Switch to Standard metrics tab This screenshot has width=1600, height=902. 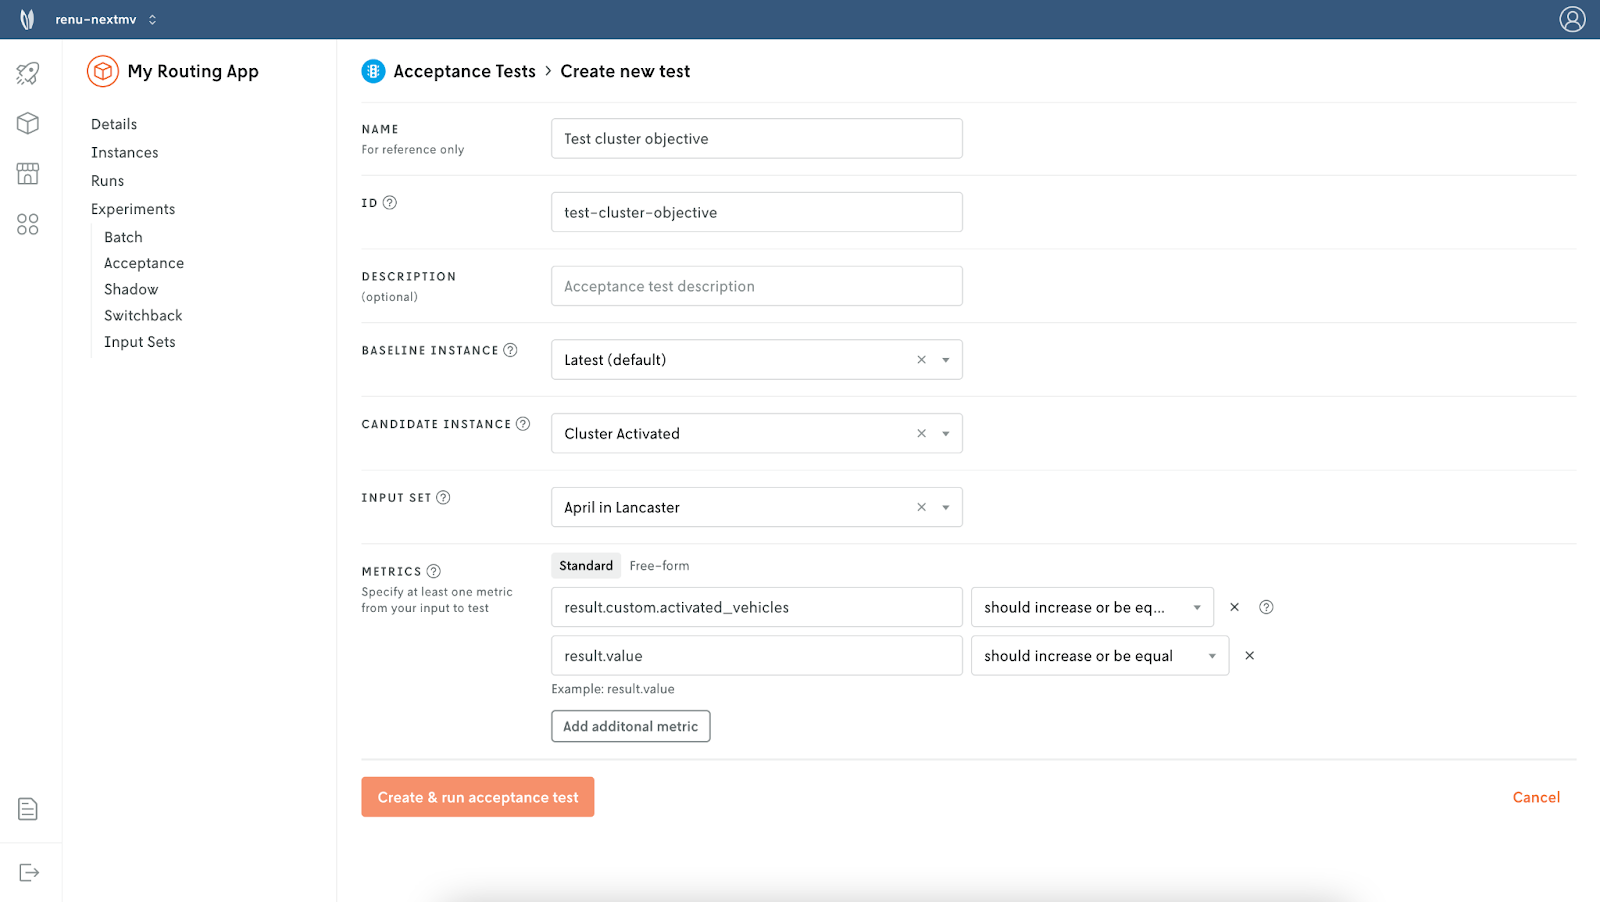(x=586, y=566)
